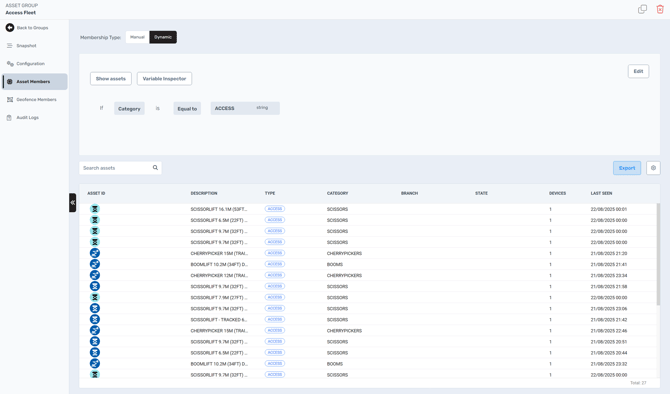
Task: Sort by the LAST SEEN column header
Action: [x=601, y=194]
